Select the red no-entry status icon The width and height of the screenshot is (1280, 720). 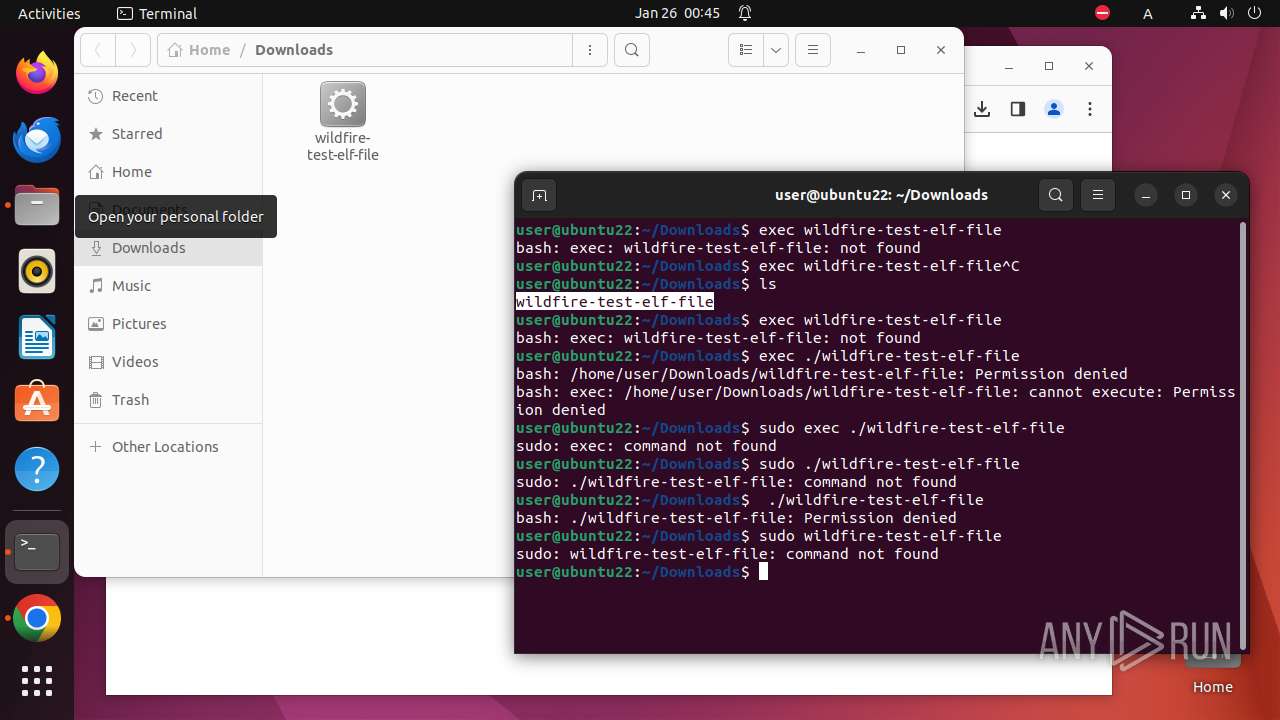coord(1103,13)
